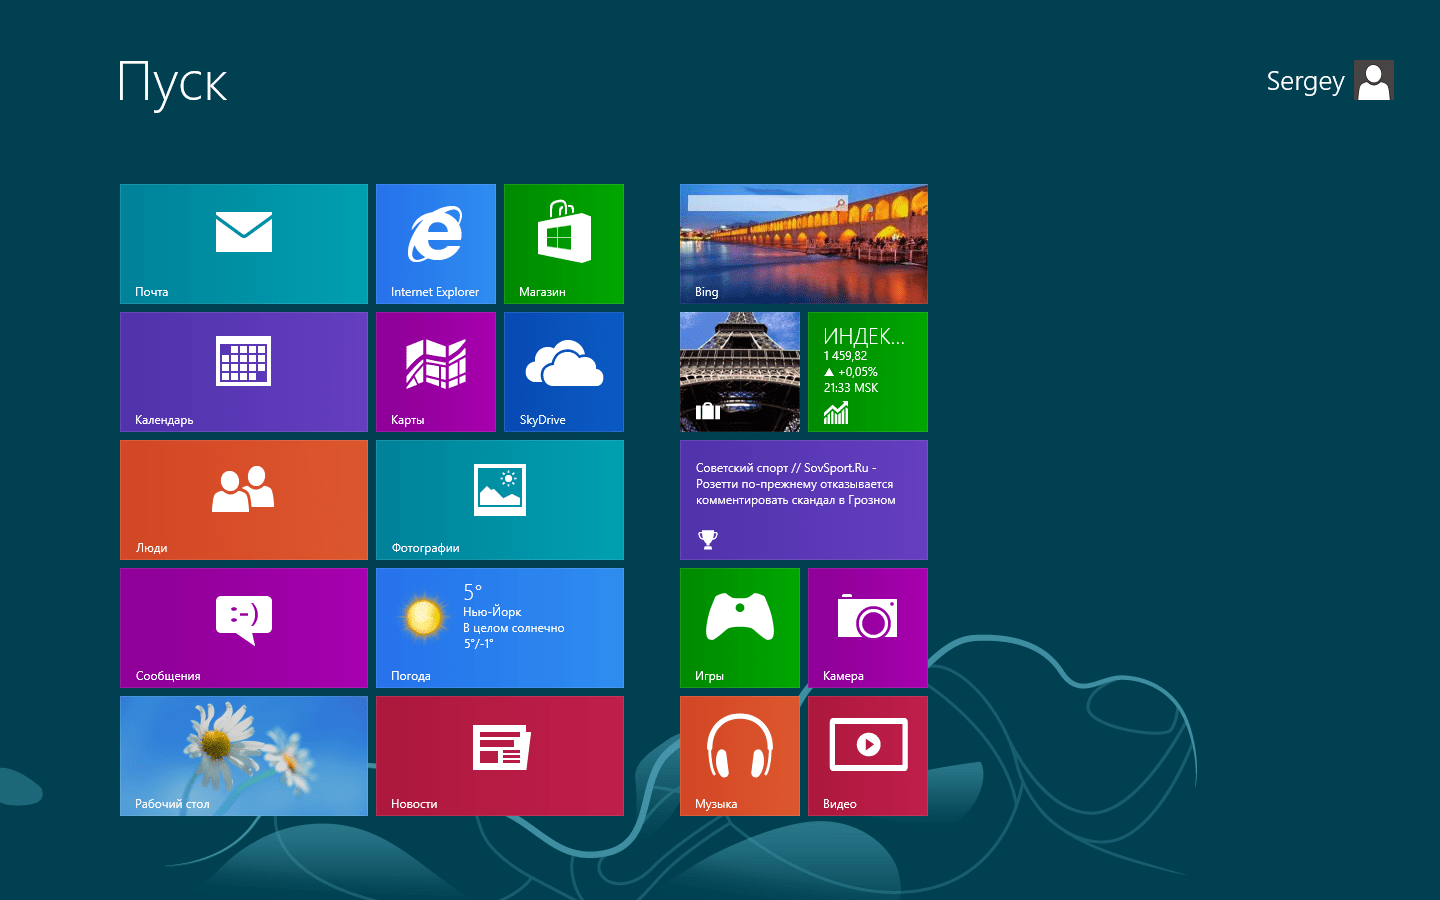Click the Нью-Йорк city label
The width and height of the screenshot is (1440, 900).
pyautogui.click(x=492, y=612)
